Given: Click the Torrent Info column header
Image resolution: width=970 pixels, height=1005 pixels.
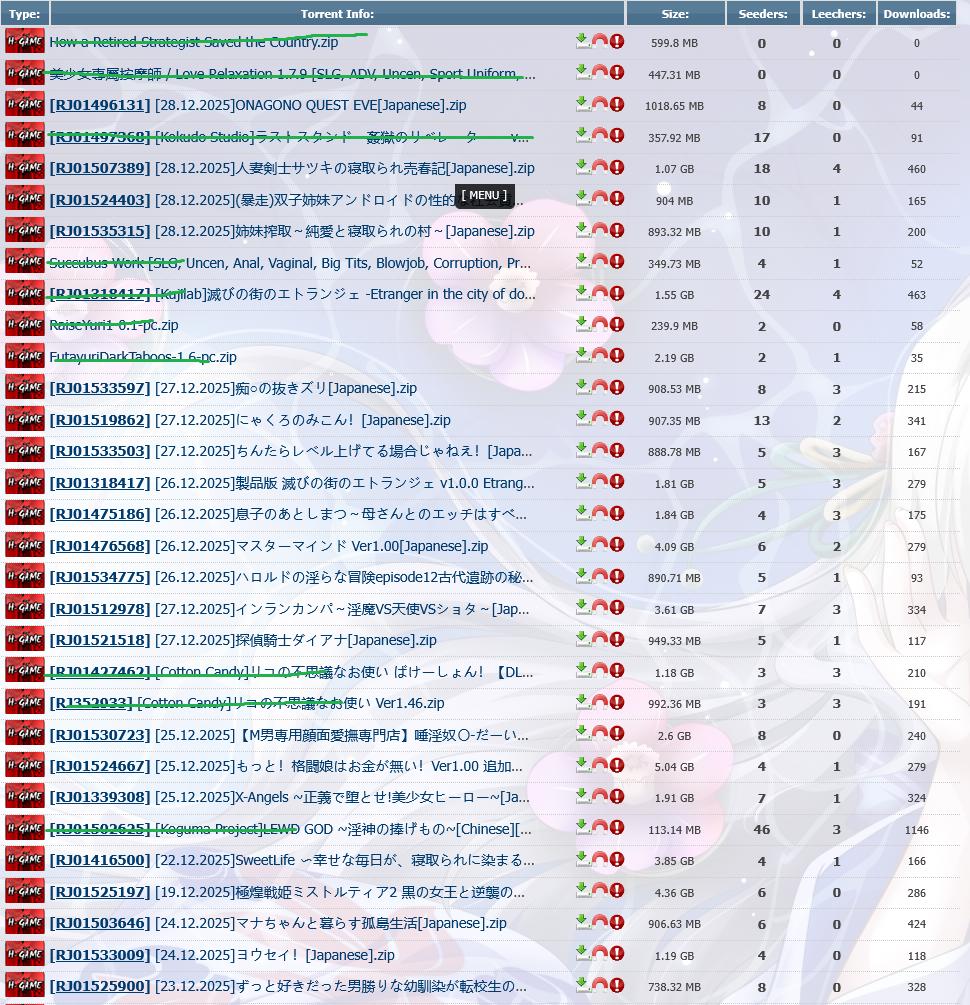Looking at the screenshot, I should (337, 14).
